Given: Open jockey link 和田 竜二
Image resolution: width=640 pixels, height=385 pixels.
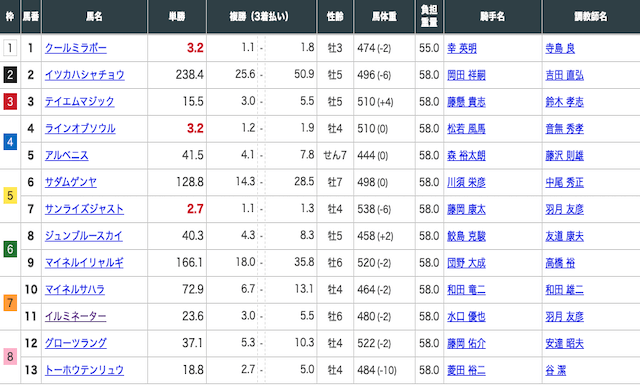Looking at the screenshot, I should coord(466,290).
